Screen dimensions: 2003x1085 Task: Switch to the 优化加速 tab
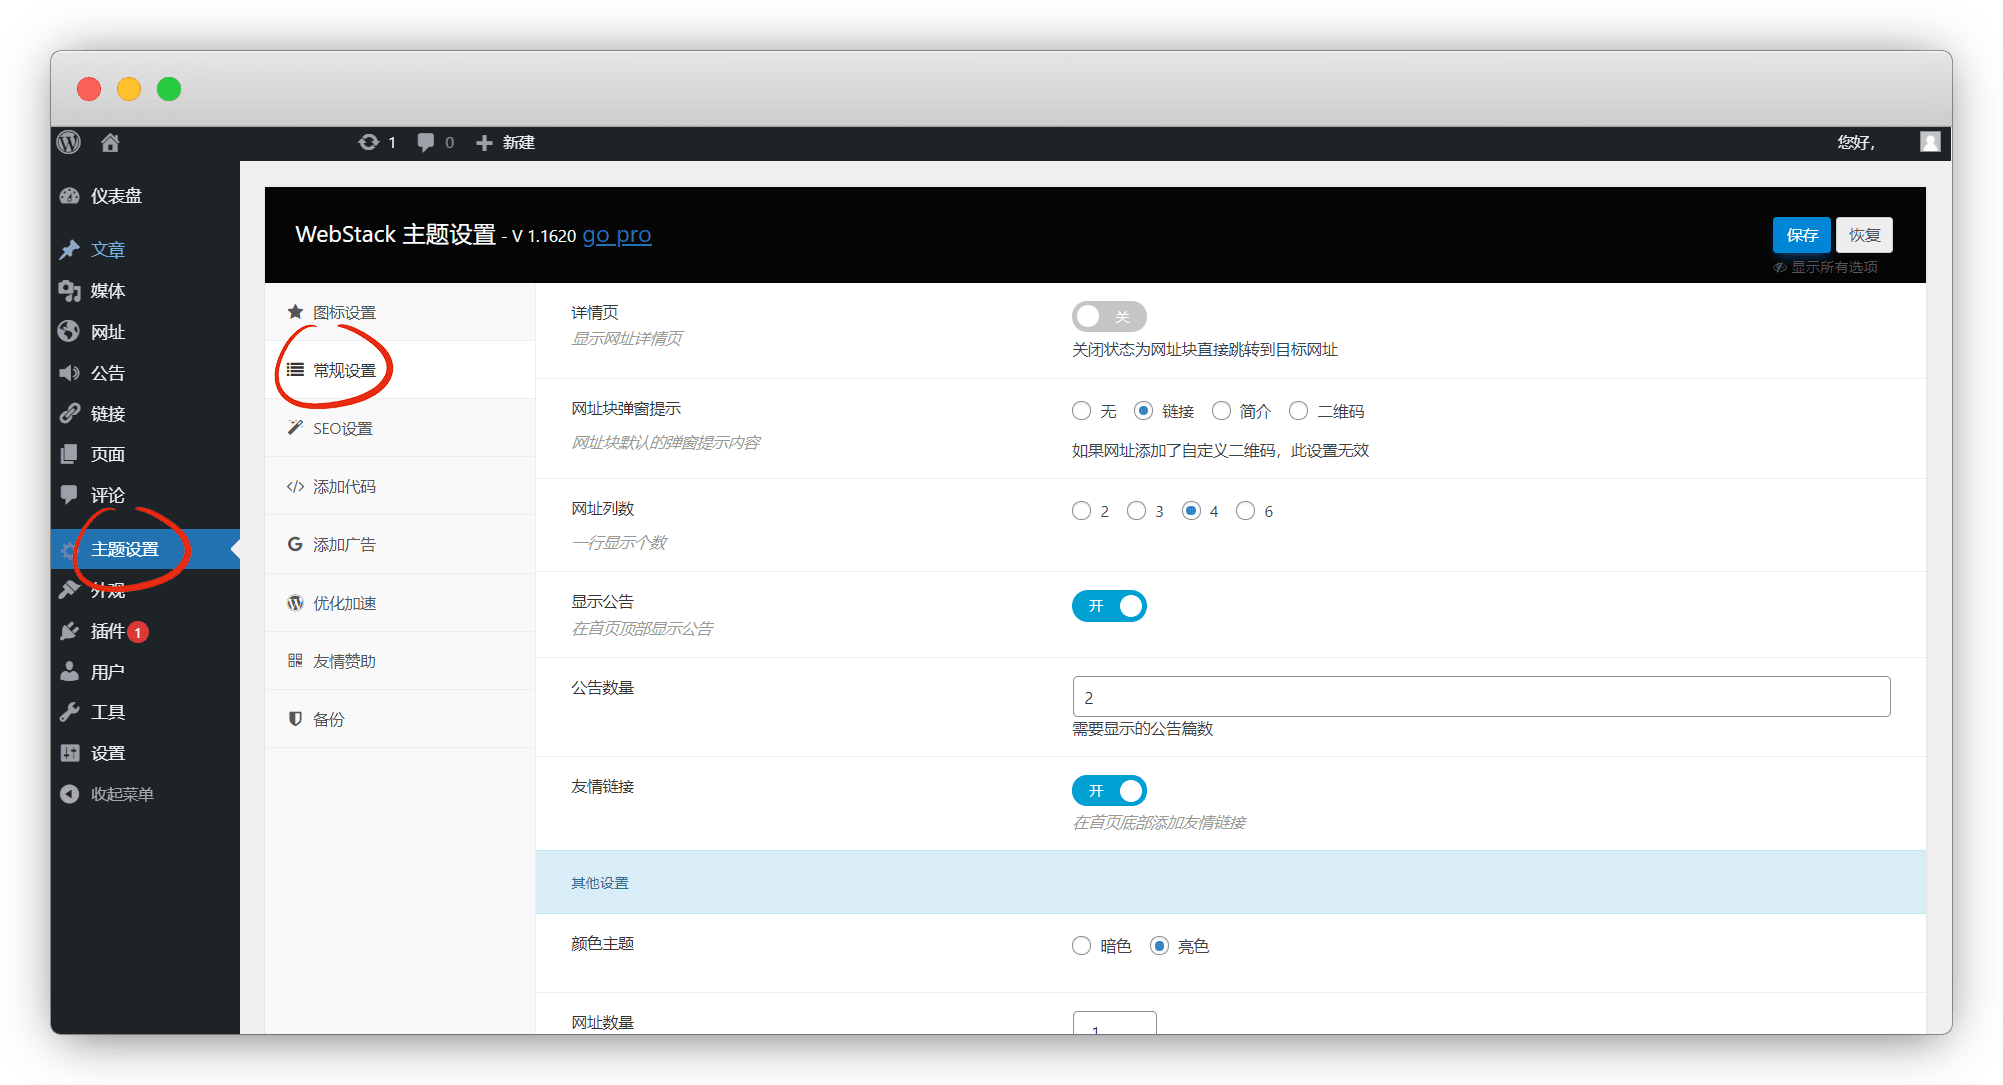pyautogui.click(x=344, y=603)
